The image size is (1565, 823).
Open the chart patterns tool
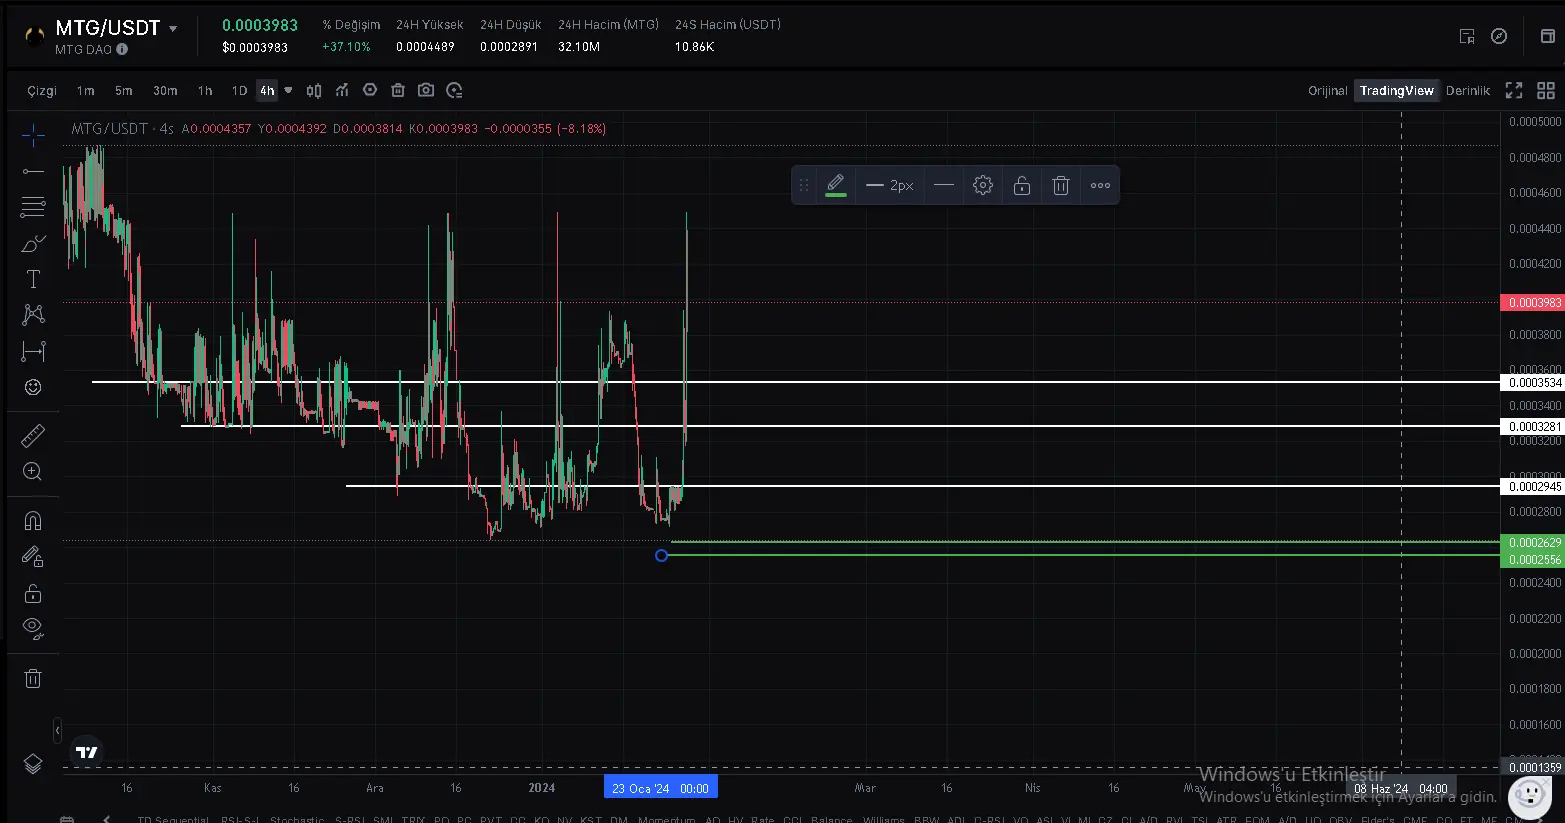(33, 315)
